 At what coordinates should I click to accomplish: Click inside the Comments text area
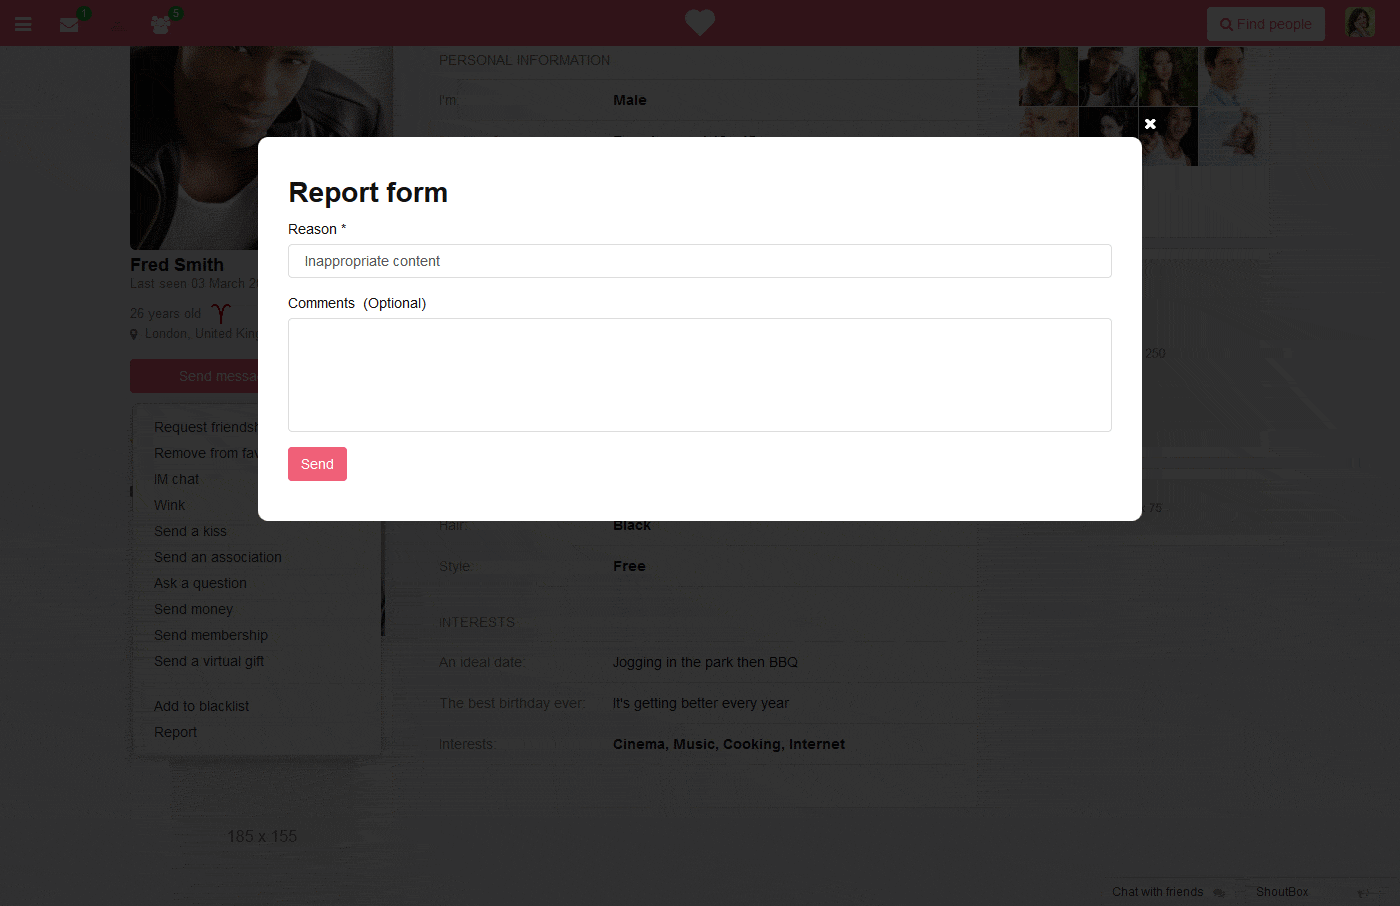coord(700,375)
